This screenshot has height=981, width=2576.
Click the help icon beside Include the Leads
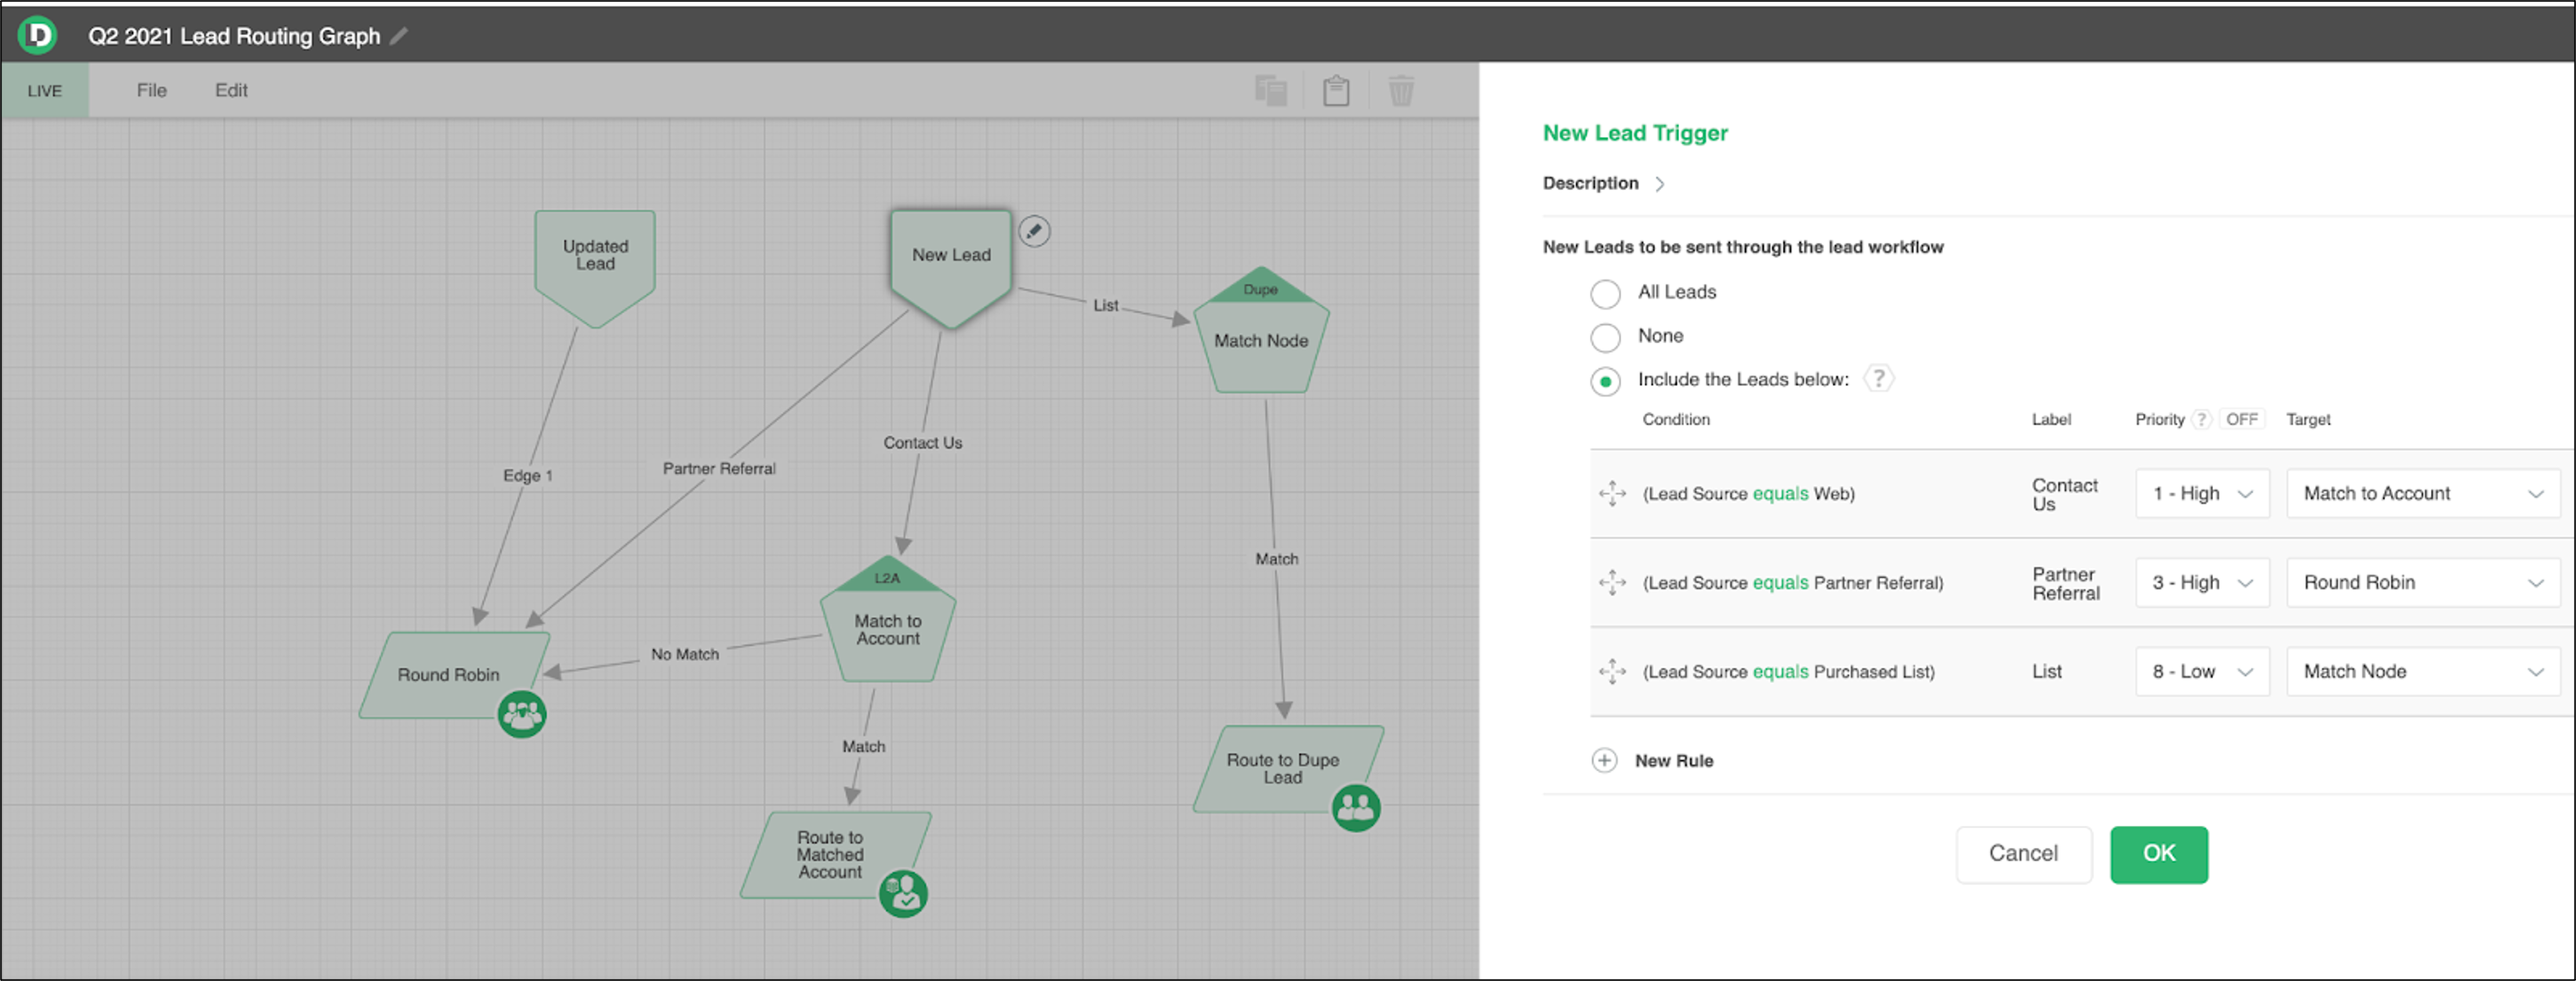coord(1878,379)
